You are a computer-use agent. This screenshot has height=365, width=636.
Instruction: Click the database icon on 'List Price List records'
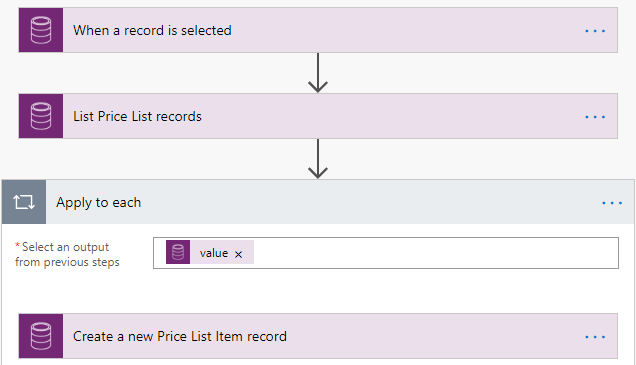pos(41,116)
